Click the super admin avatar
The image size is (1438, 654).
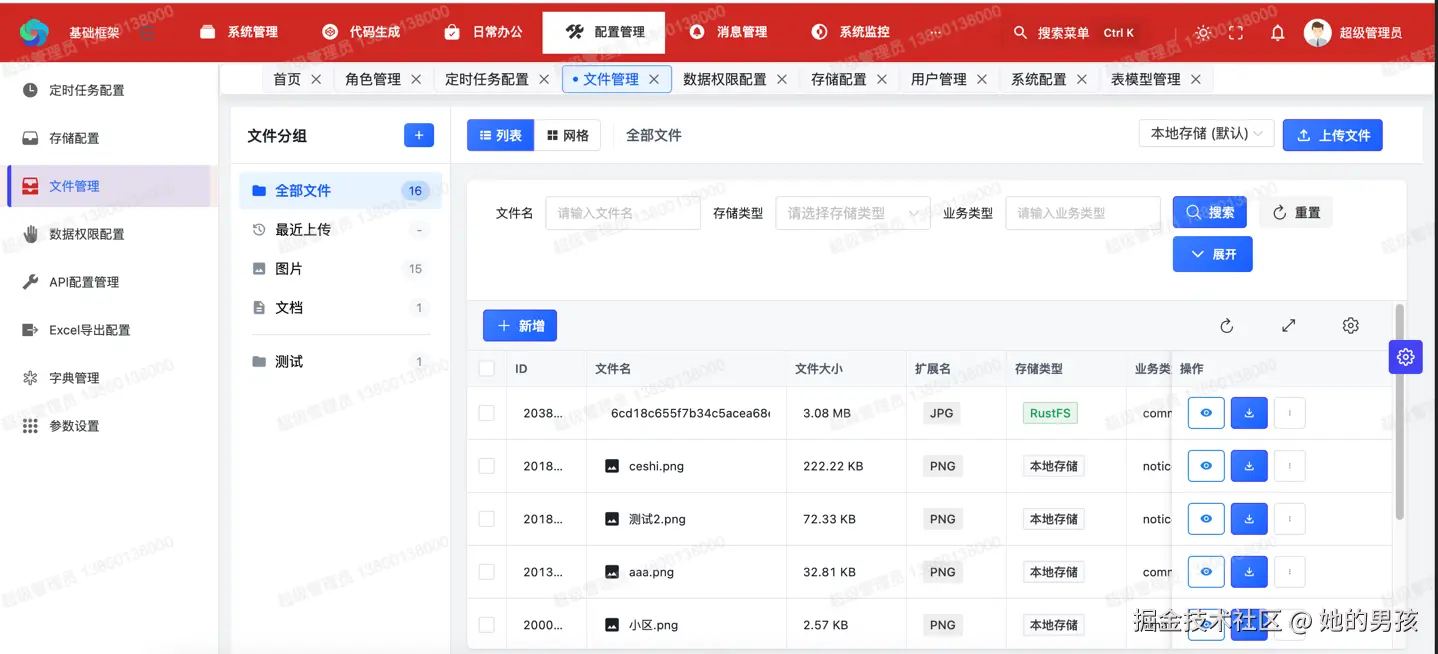(x=1318, y=32)
